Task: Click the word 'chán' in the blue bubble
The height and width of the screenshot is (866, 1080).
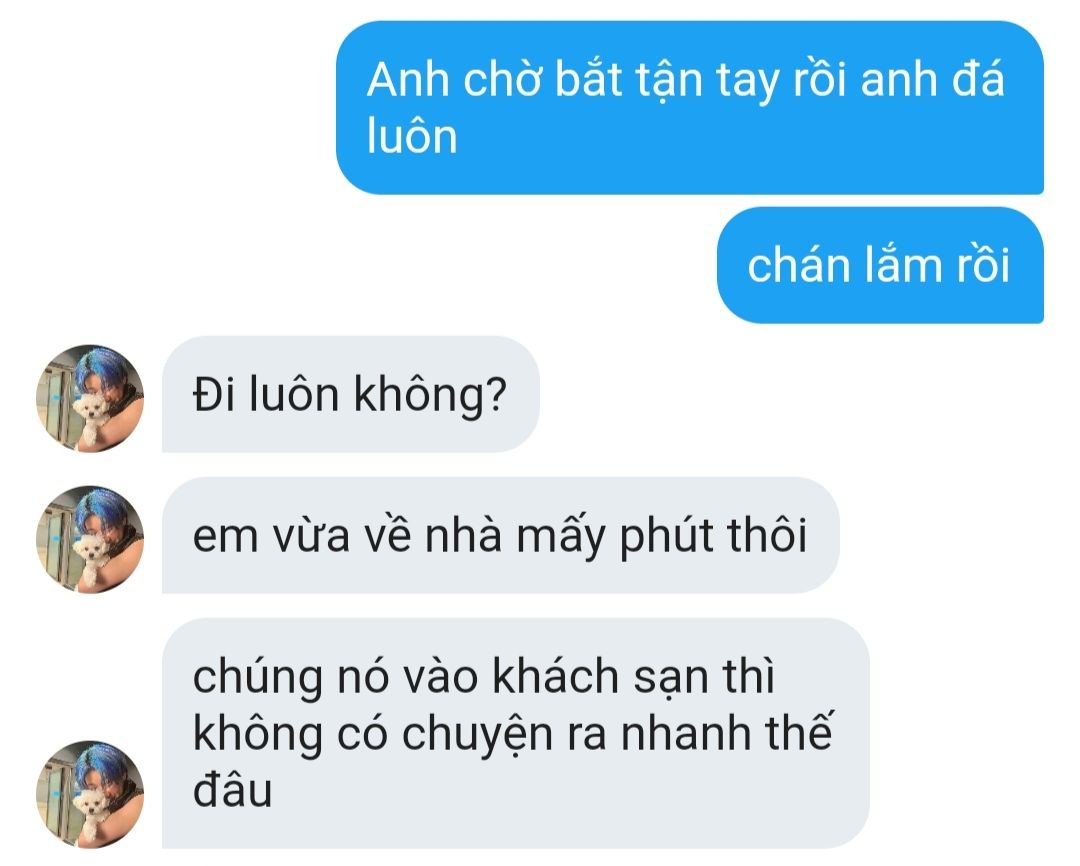Action: (799, 265)
